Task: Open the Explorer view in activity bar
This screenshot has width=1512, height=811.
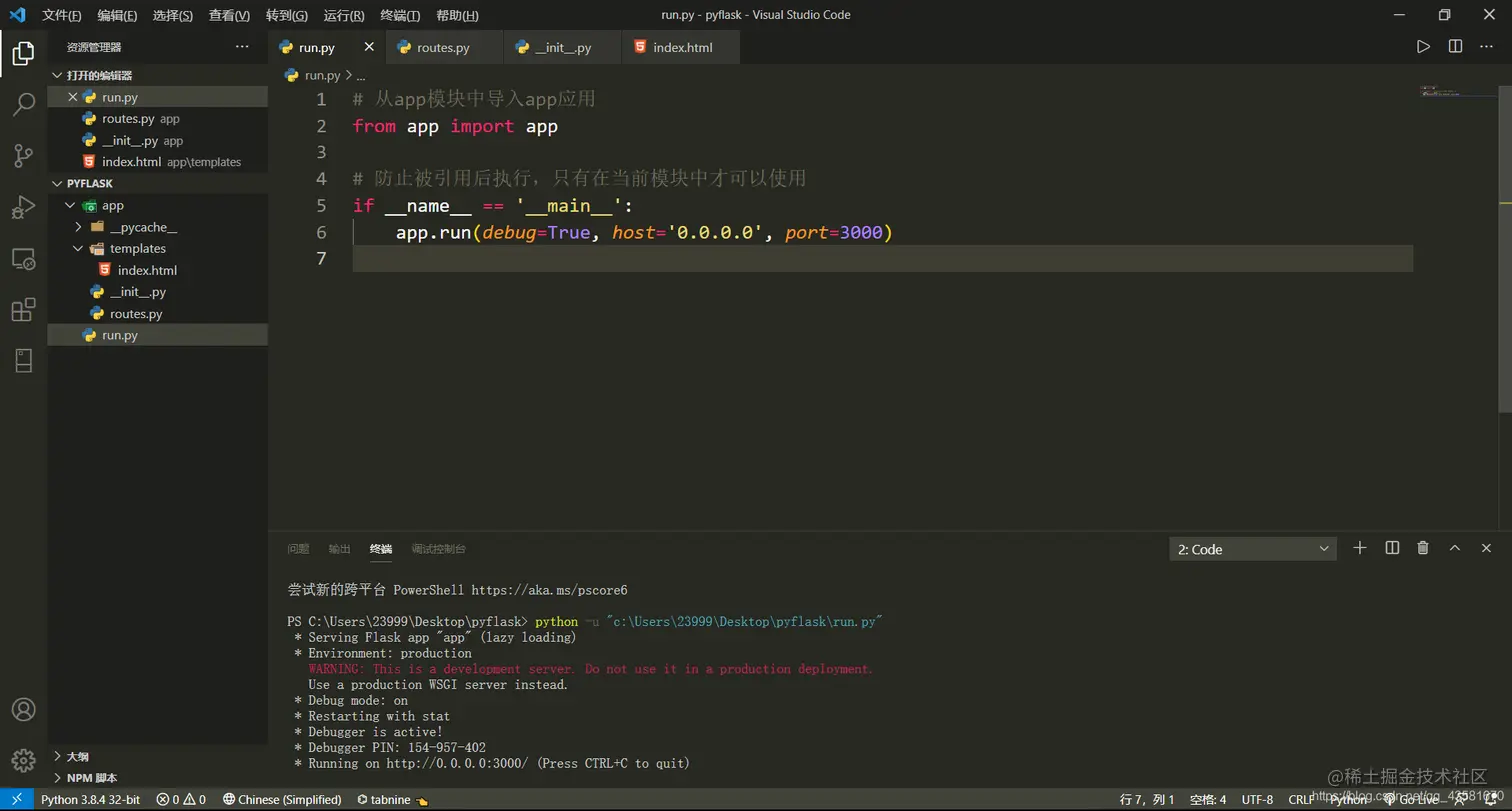Action: 23,53
